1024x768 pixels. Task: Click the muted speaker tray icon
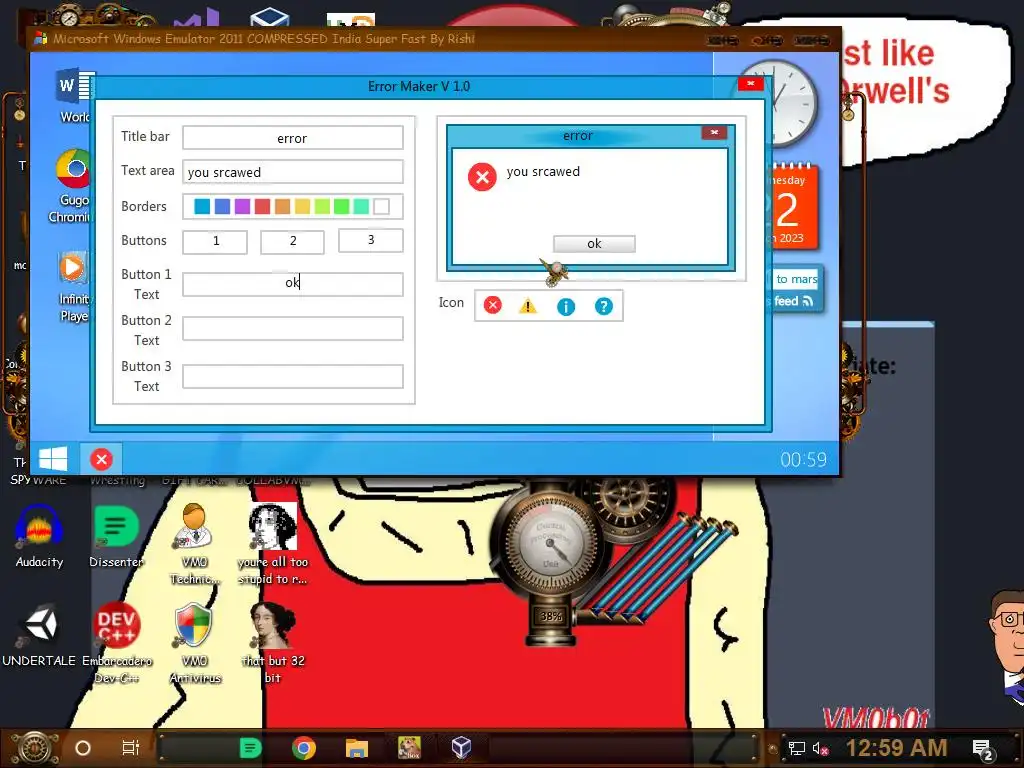(821, 748)
